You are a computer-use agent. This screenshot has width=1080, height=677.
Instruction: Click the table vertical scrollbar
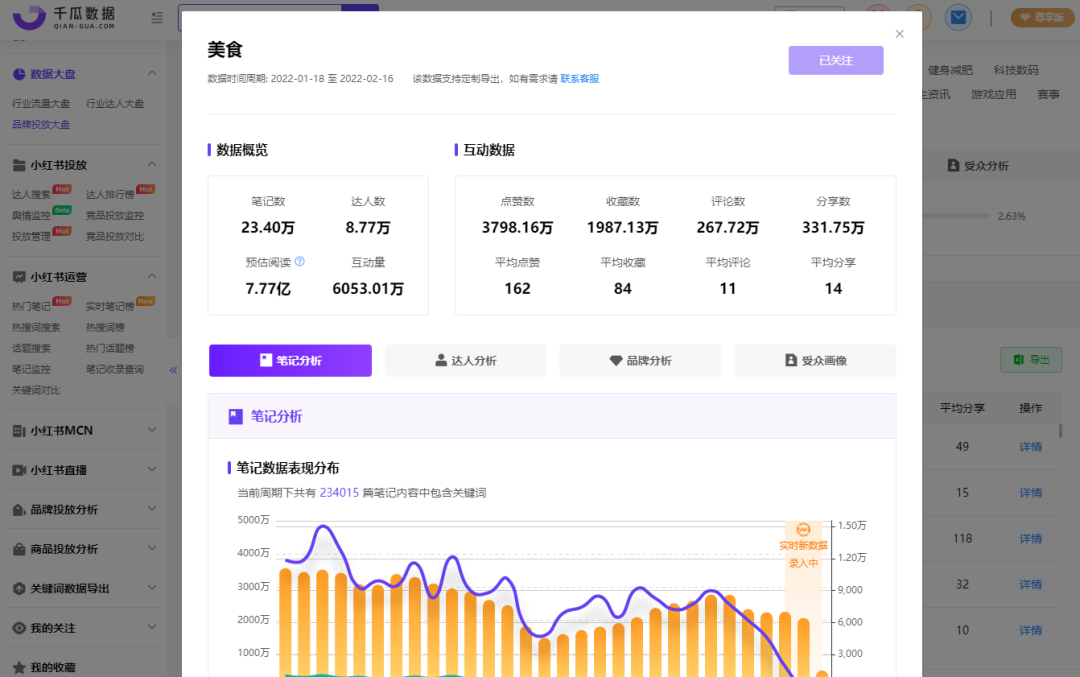point(1061,430)
